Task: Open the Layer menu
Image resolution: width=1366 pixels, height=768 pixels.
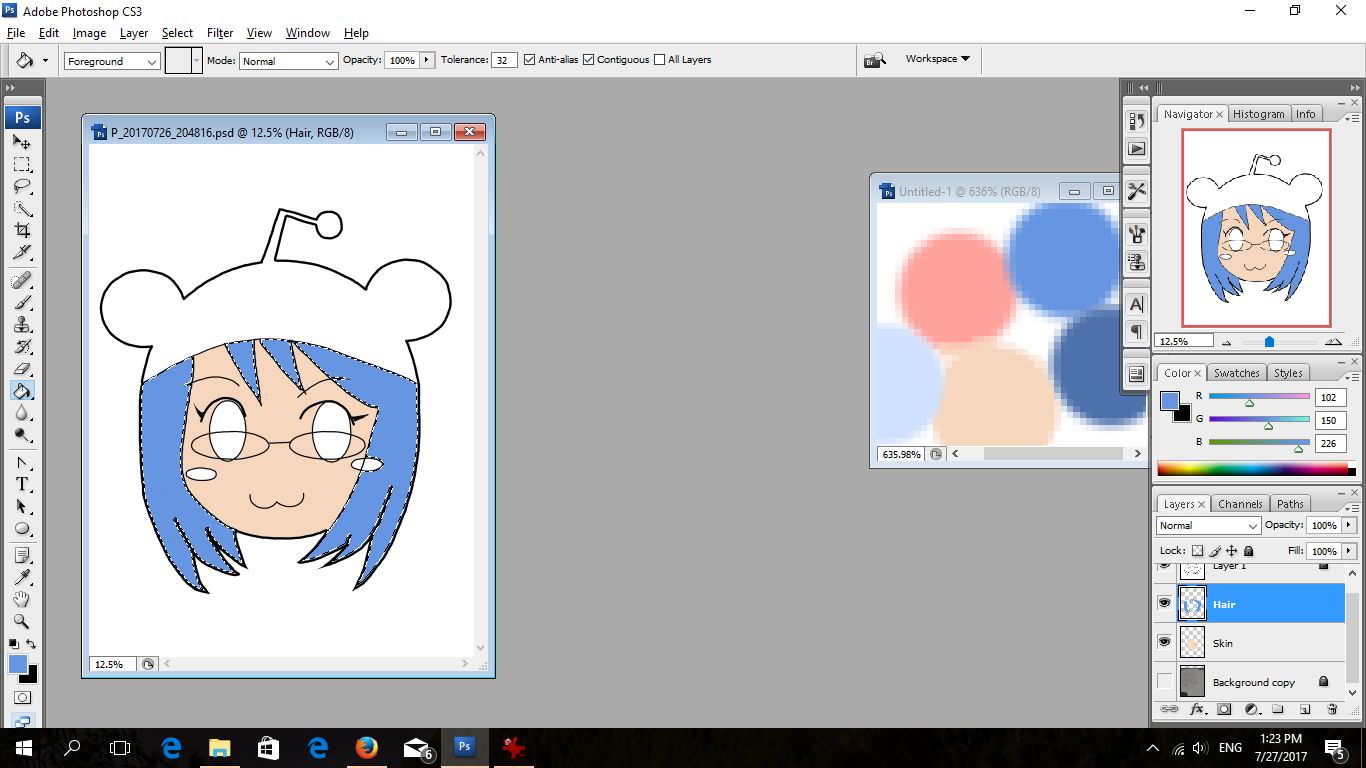Action: [x=133, y=33]
